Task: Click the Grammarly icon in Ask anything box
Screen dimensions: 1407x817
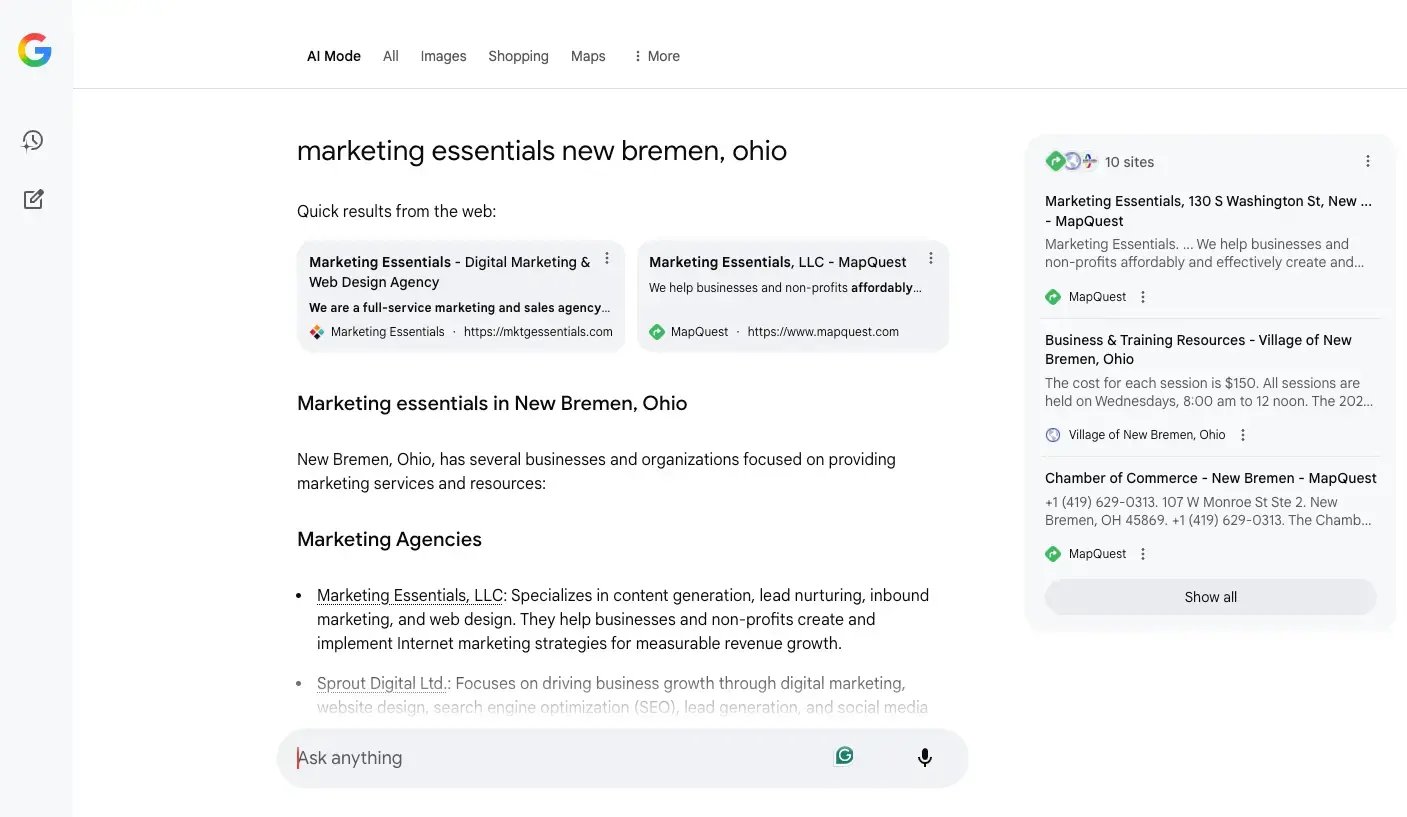Action: [844, 756]
